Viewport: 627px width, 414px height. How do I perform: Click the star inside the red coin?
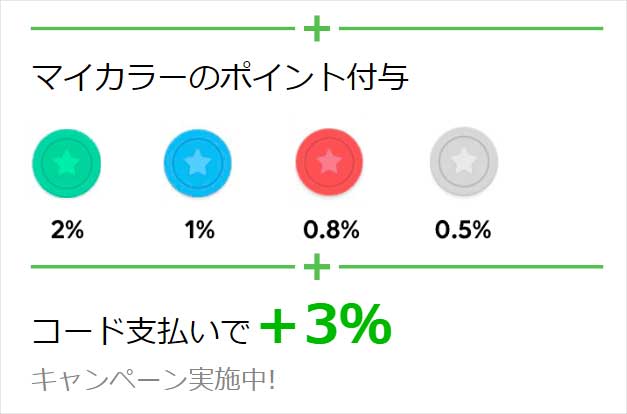(329, 162)
